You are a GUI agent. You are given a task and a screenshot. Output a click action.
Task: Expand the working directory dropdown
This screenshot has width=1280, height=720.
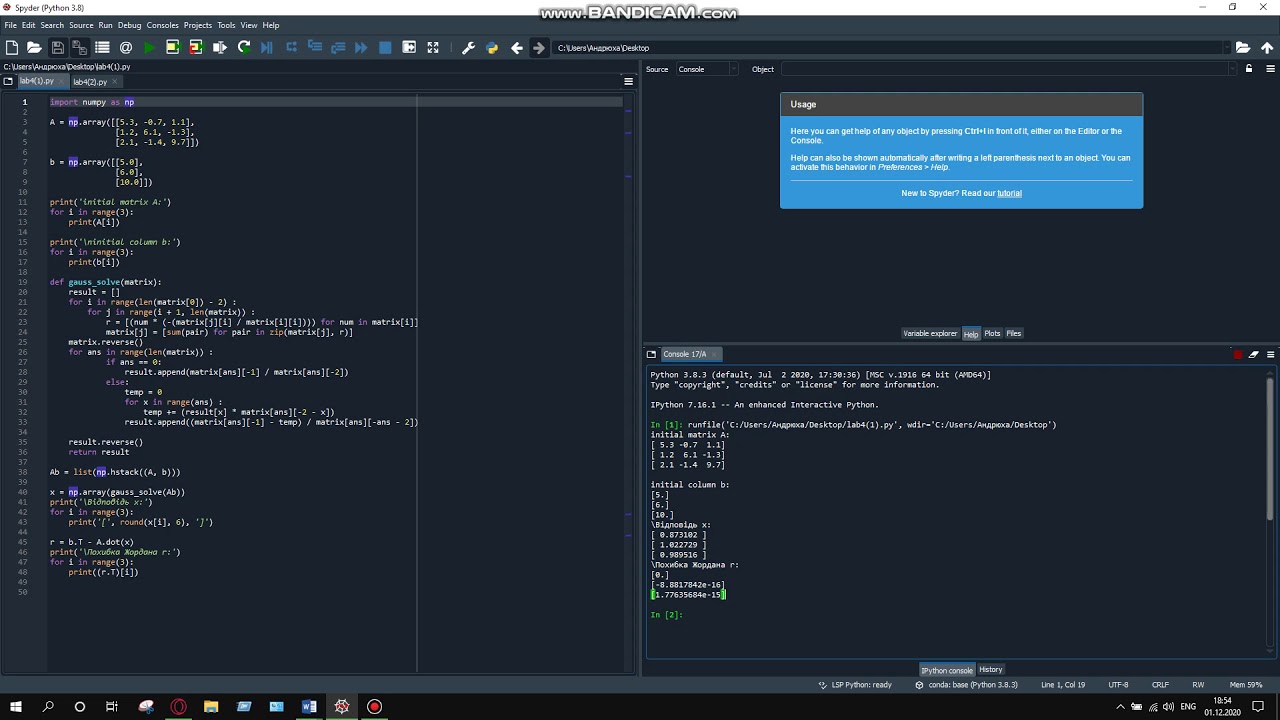tap(1227, 47)
